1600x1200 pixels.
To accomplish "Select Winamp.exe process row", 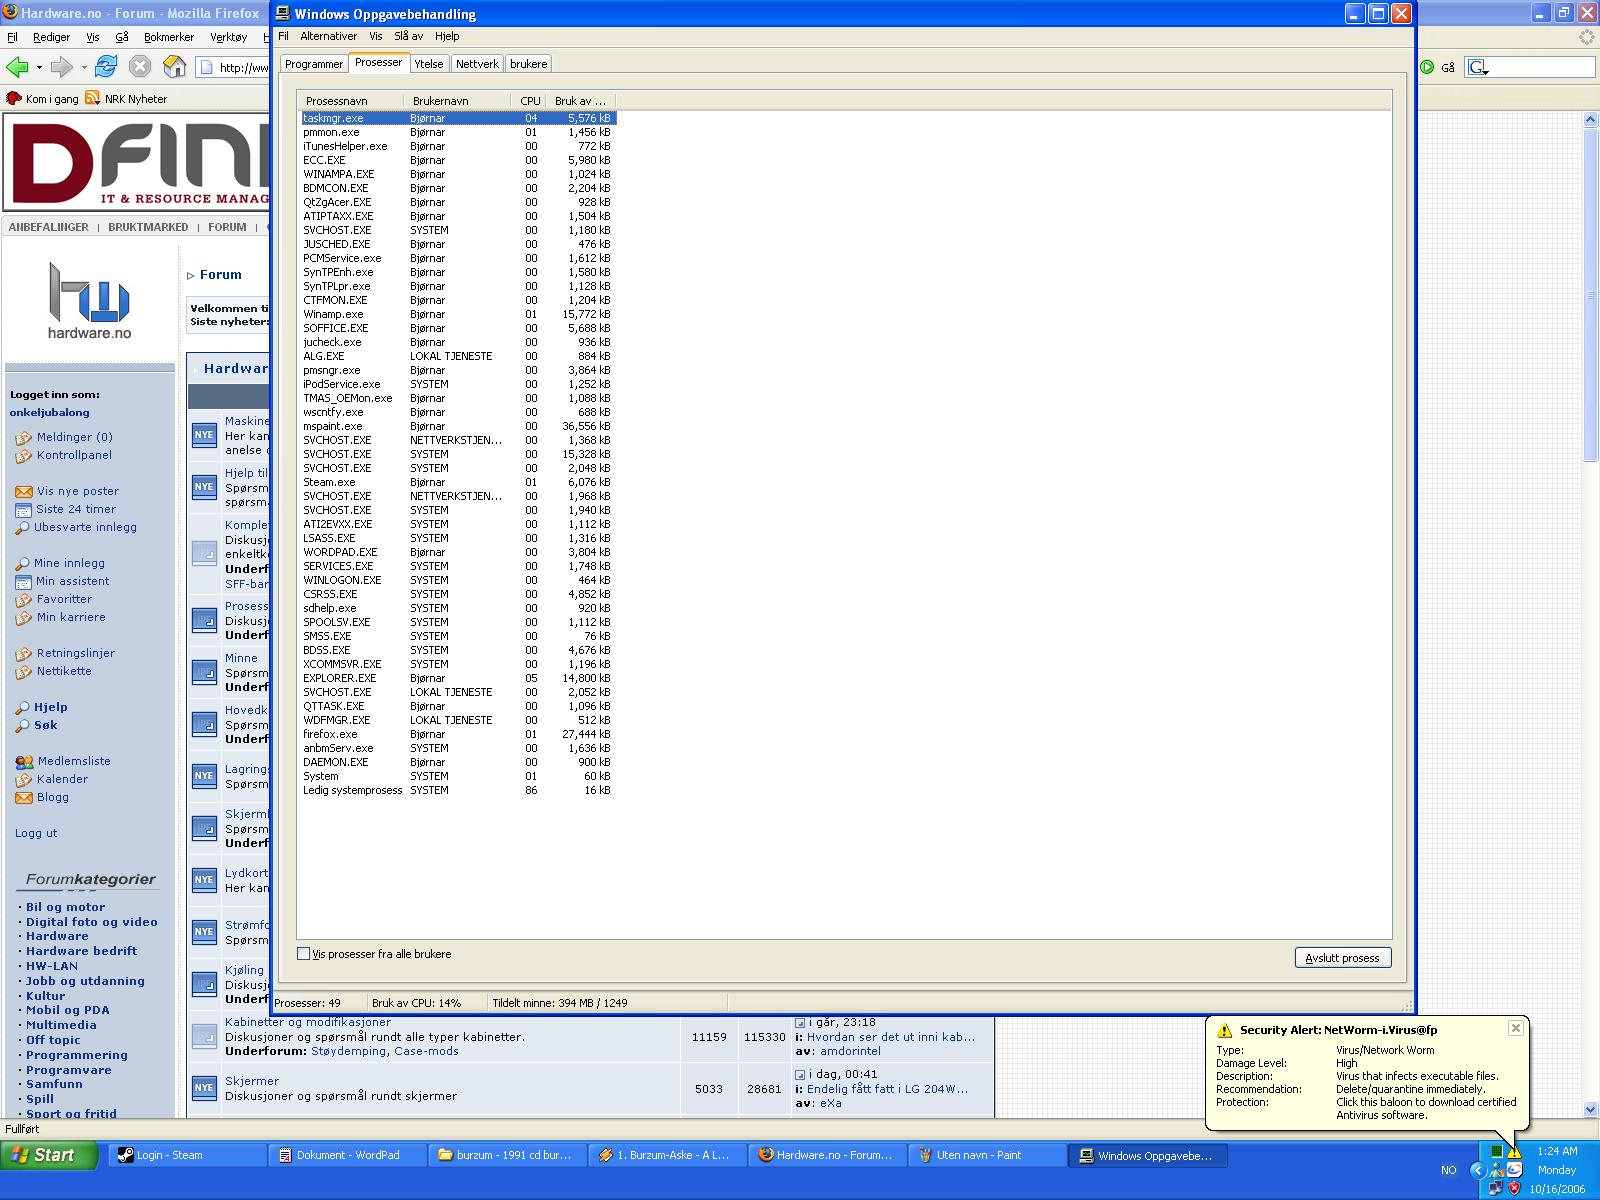I will [x=457, y=314].
